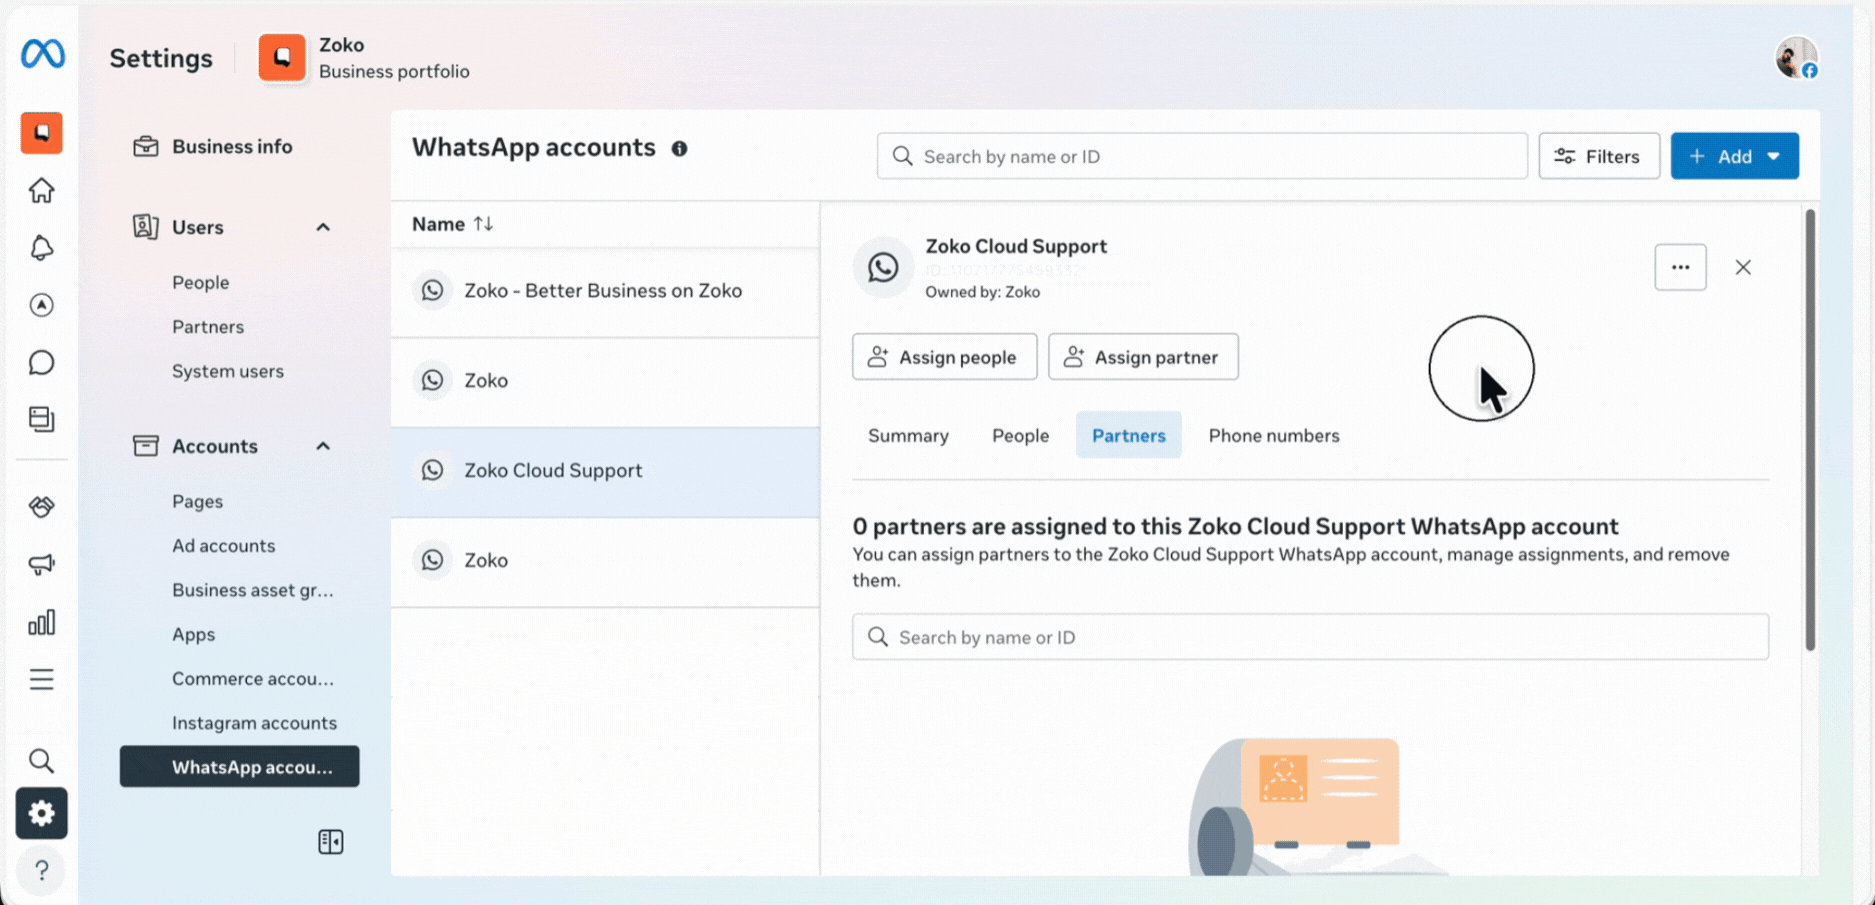Collapse the sidebar with panel toggle icon

tap(331, 842)
